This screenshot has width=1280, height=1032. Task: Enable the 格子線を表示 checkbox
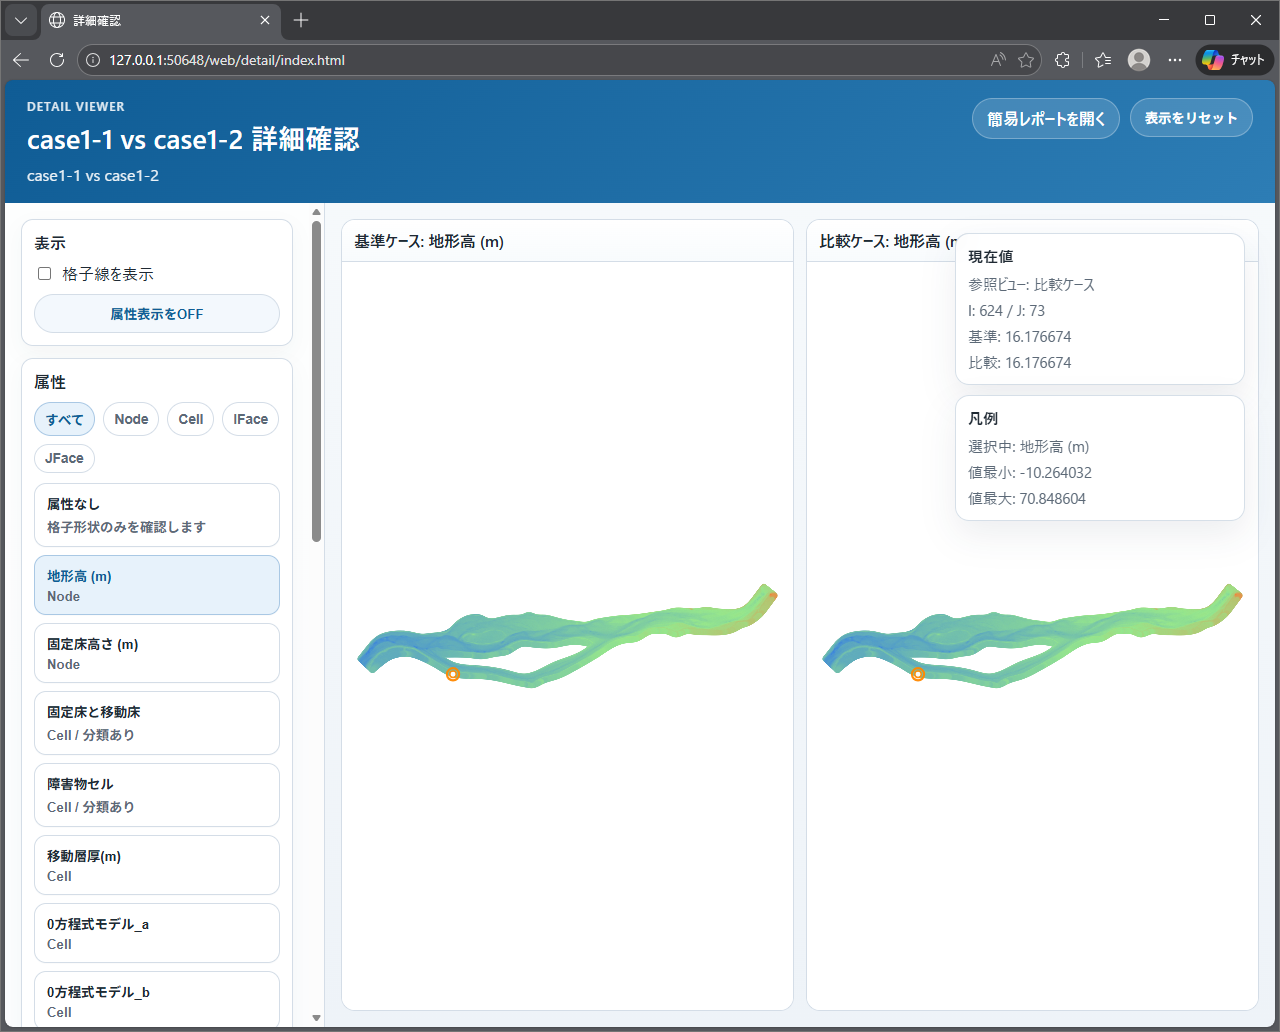click(x=44, y=273)
